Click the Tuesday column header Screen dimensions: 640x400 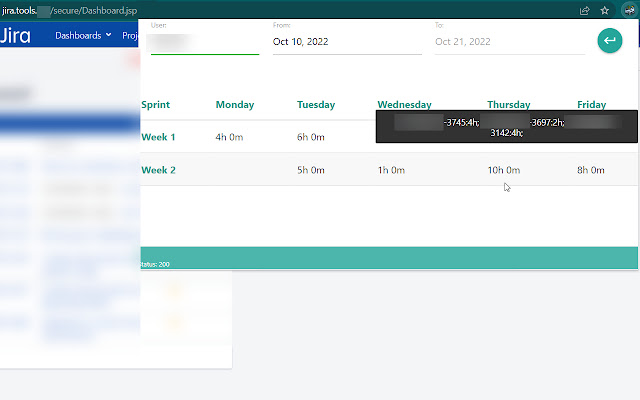[x=316, y=104]
